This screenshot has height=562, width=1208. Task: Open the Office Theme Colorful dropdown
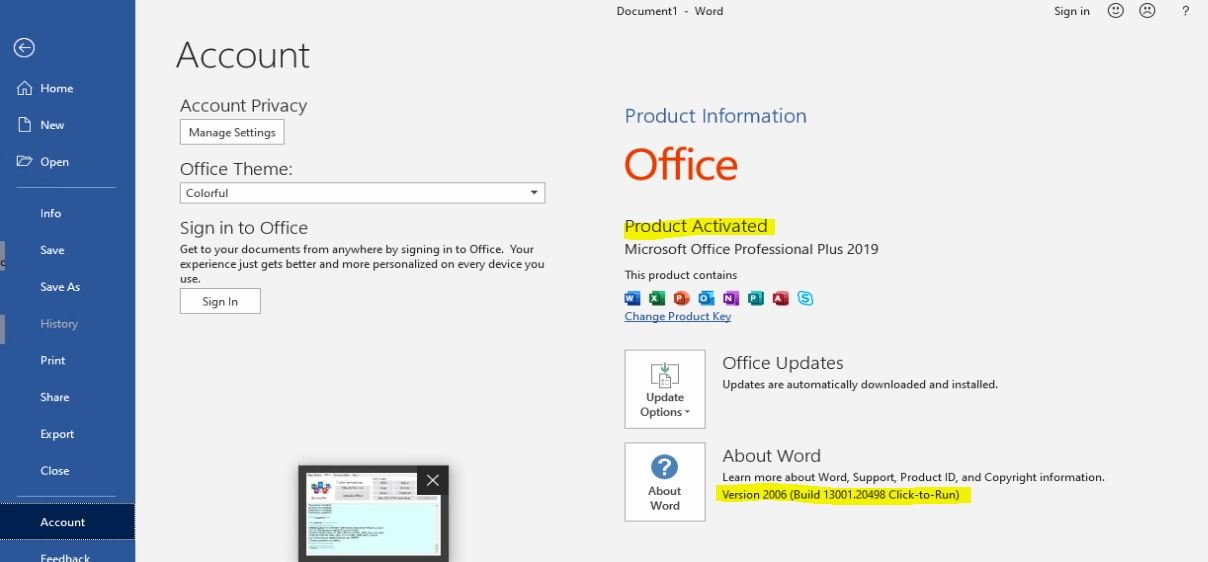[x=362, y=193]
